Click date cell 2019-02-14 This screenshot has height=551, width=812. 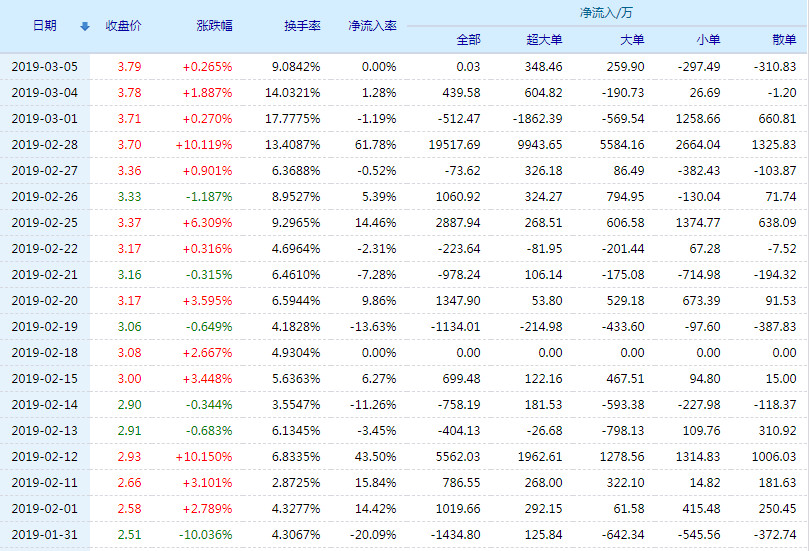point(45,404)
